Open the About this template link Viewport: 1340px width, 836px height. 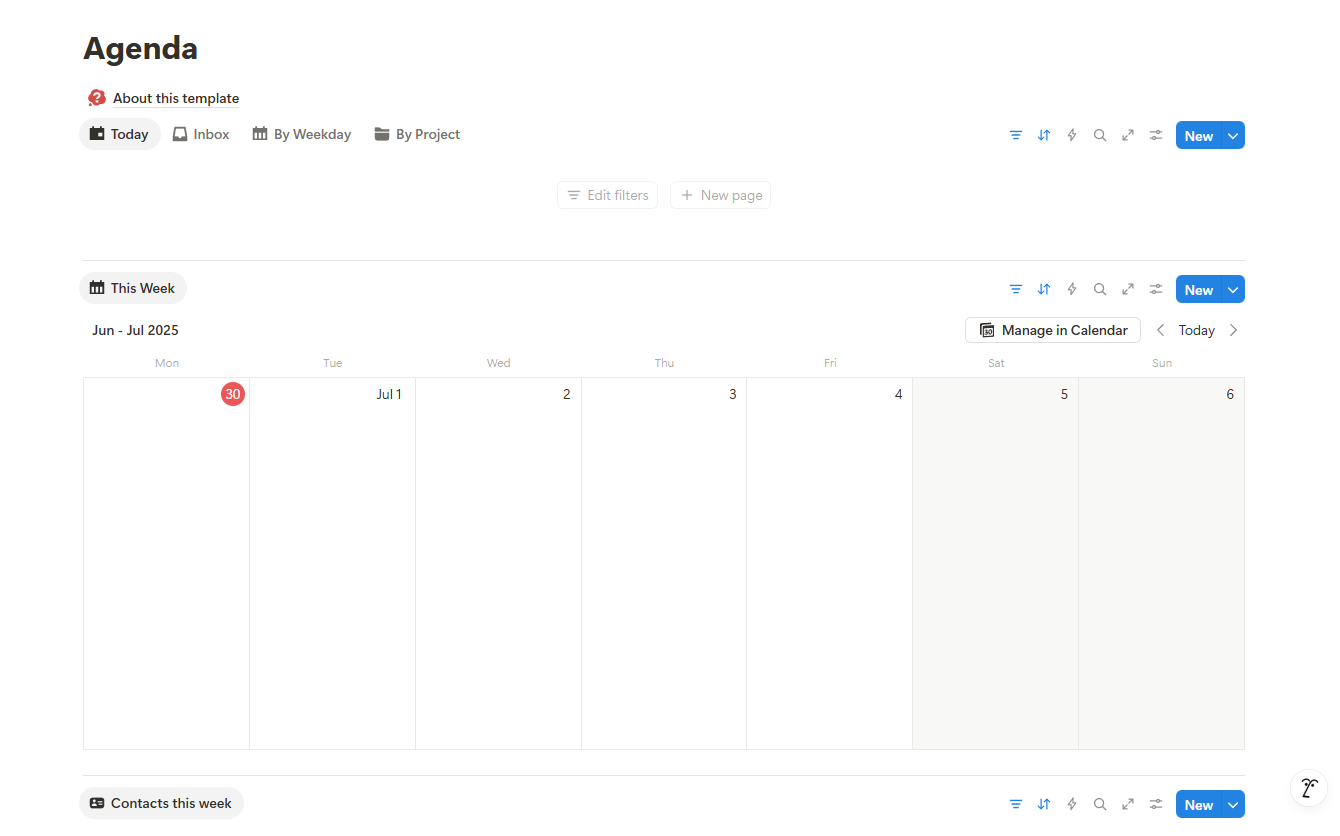[175, 98]
